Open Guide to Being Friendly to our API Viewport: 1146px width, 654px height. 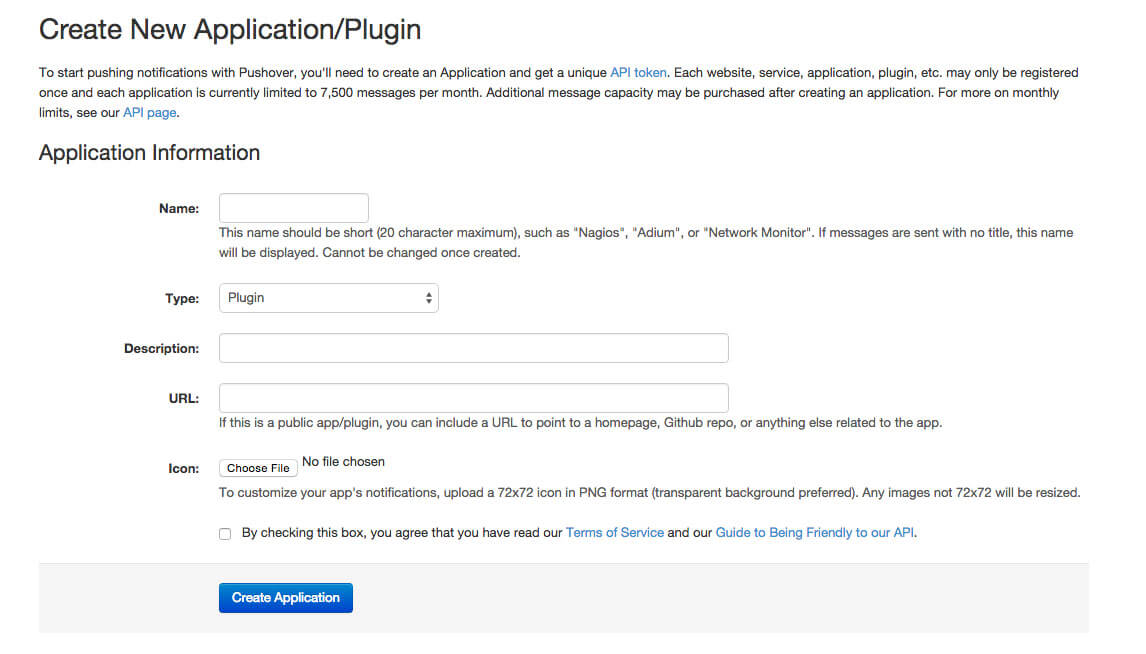tap(814, 533)
